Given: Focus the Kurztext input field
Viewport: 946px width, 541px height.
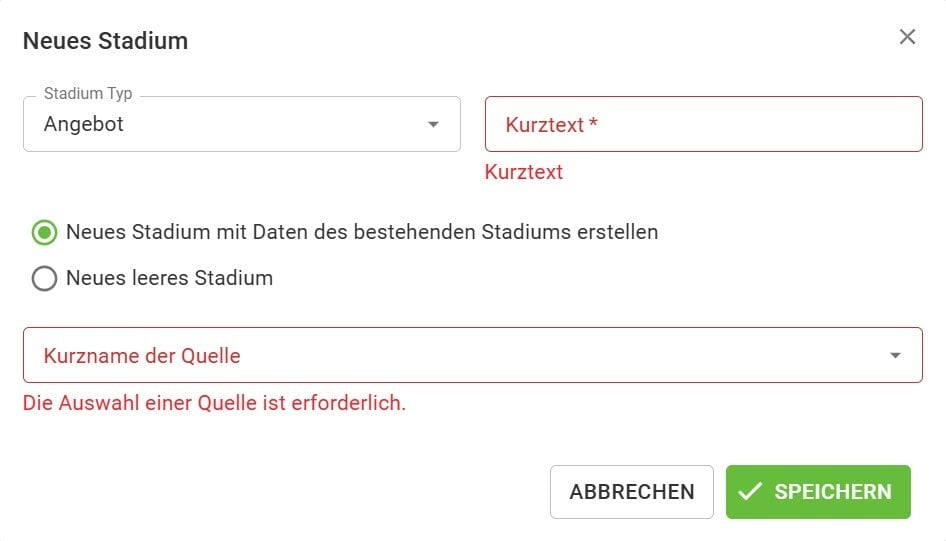Looking at the screenshot, I should tap(703, 125).
